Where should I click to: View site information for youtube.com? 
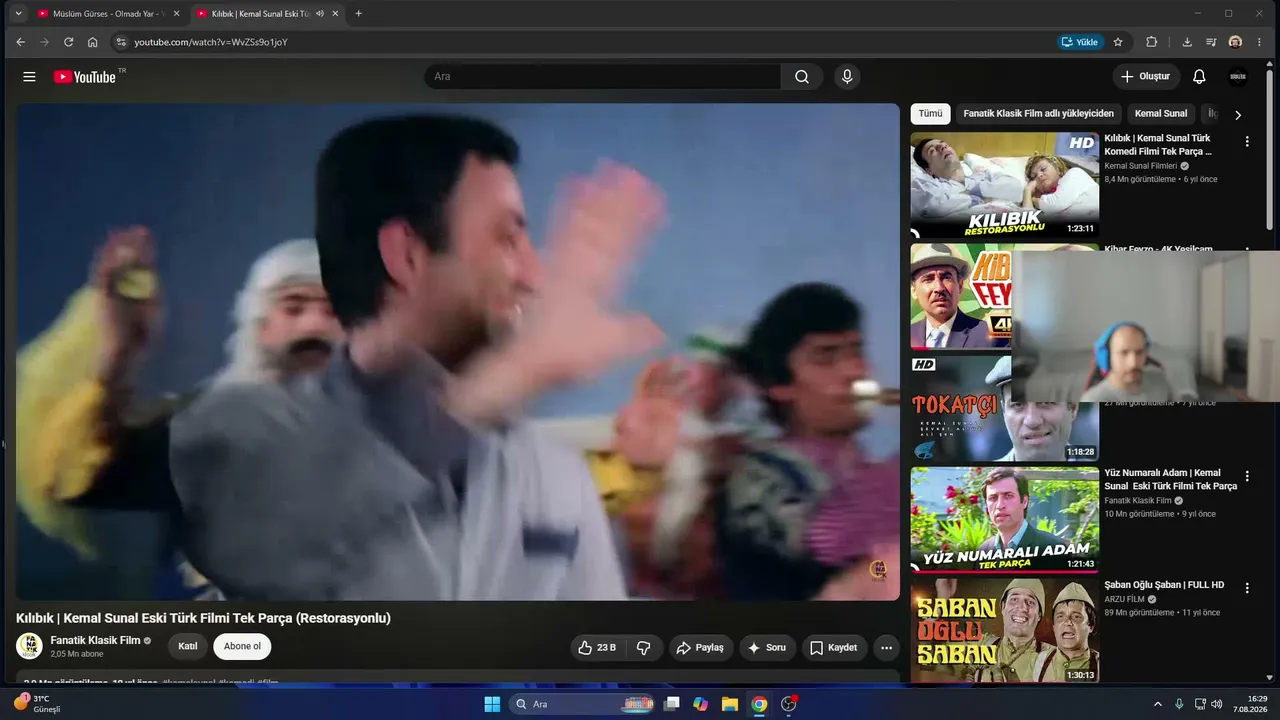point(121,42)
